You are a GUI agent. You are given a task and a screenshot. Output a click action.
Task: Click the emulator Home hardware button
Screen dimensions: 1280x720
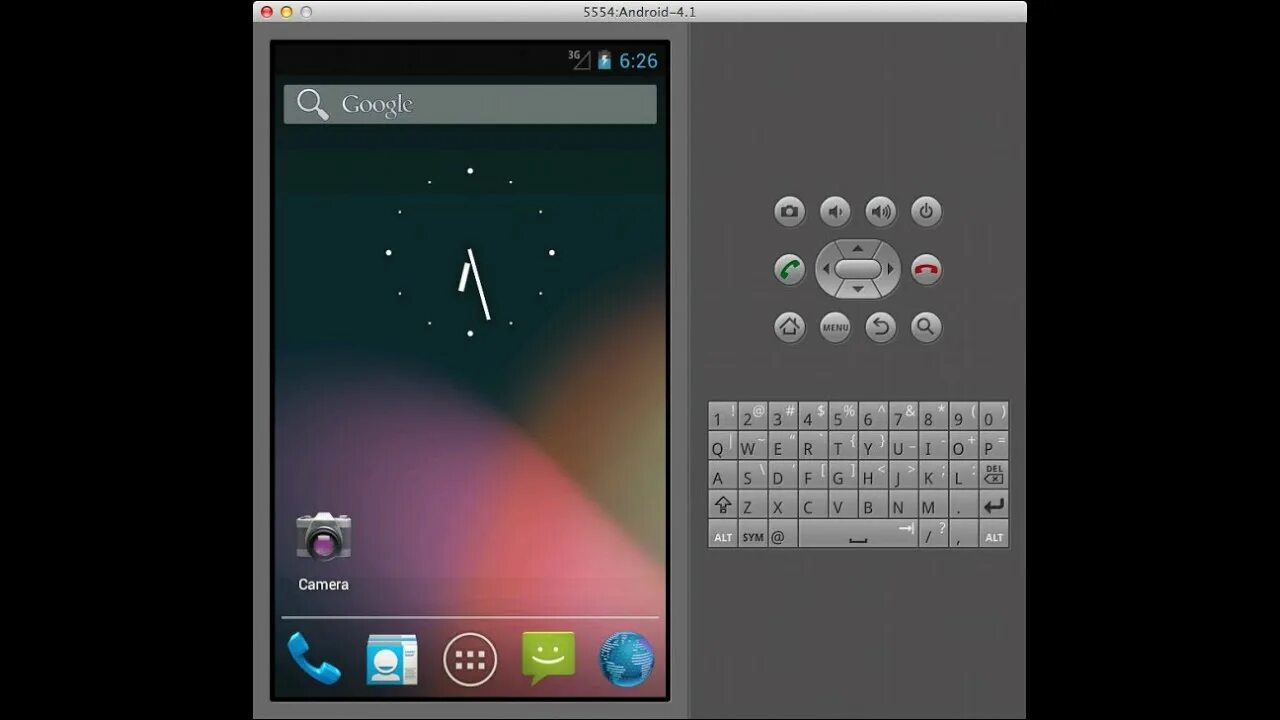pyautogui.click(x=790, y=327)
